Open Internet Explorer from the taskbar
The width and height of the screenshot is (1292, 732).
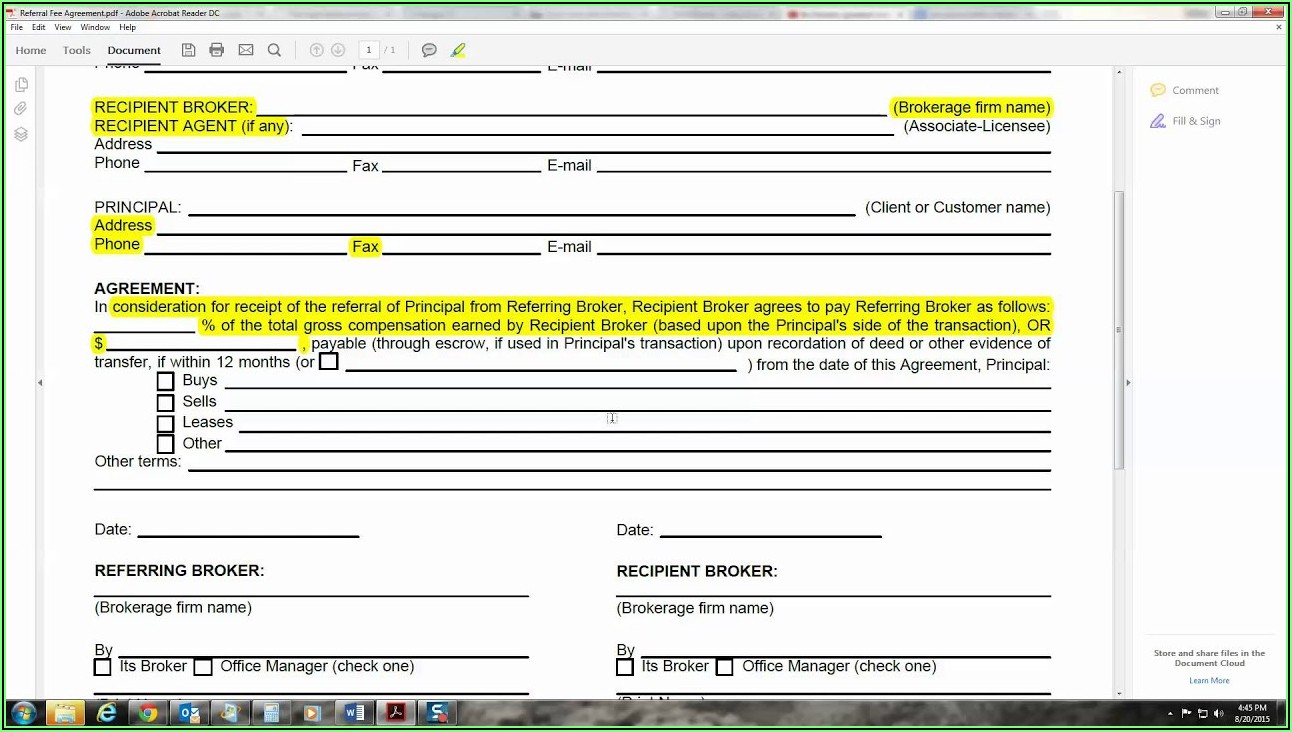[x=107, y=713]
